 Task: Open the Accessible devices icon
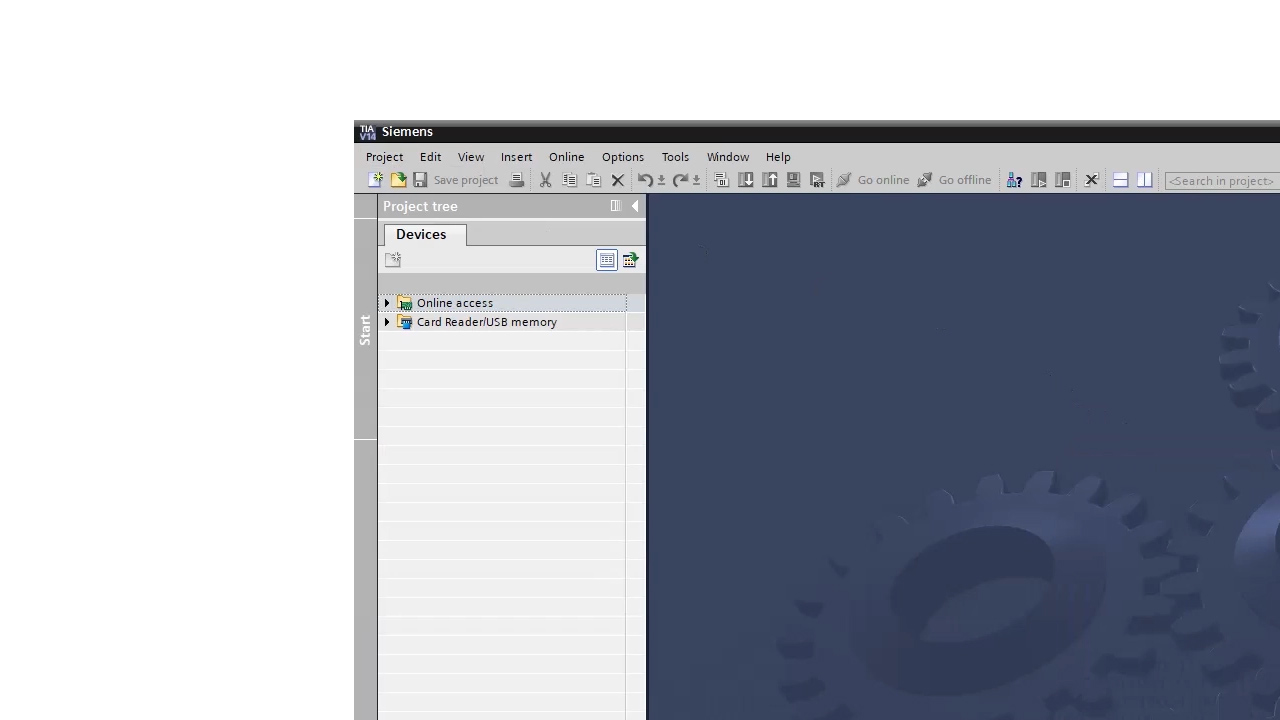click(1014, 179)
